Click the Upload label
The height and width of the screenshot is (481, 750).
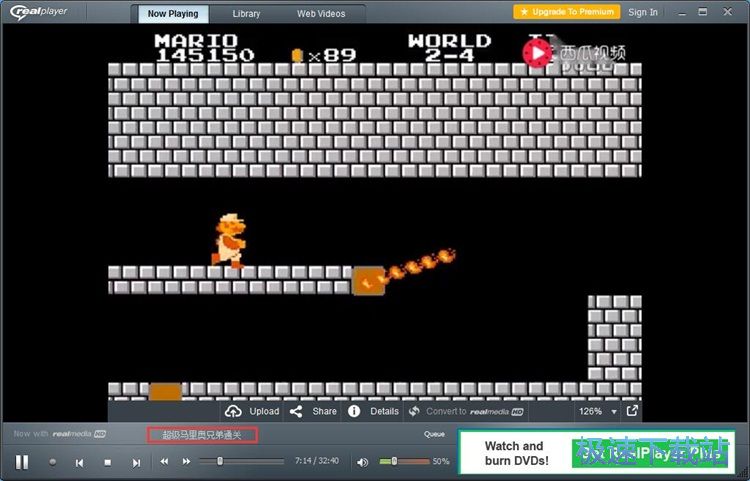(264, 411)
